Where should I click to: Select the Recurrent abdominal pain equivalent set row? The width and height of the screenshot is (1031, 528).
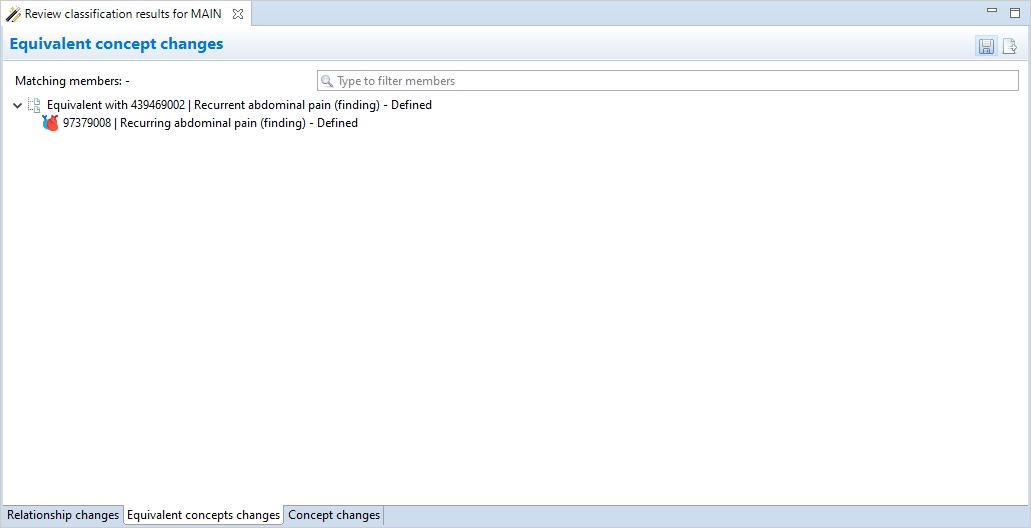click(239, 105)
